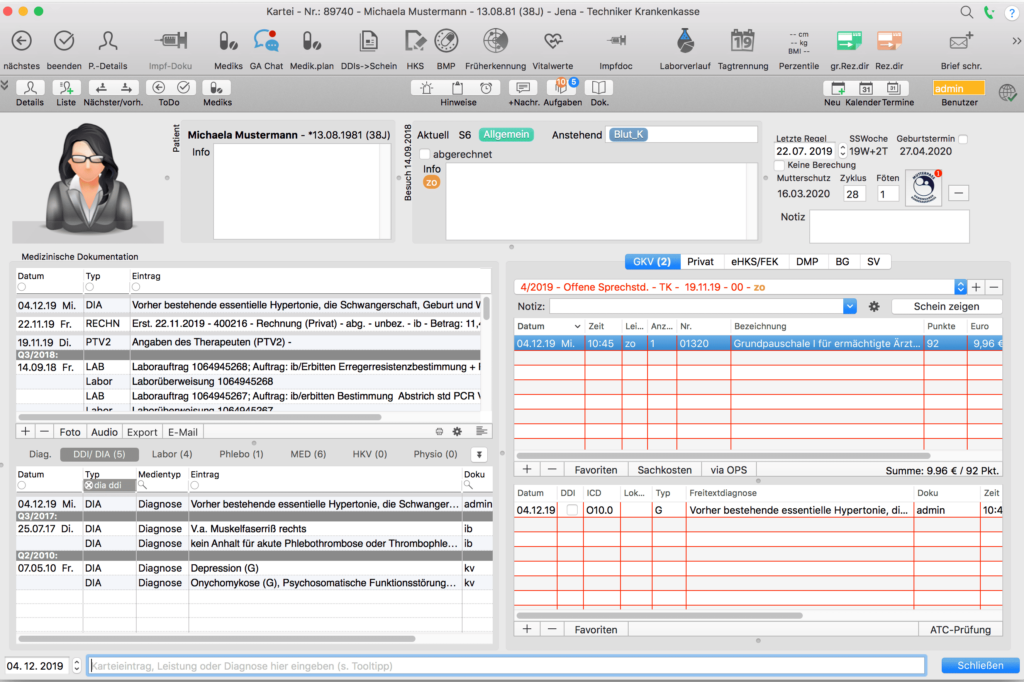Open P.-Details person icon
1024x682 pixels.
108,41
